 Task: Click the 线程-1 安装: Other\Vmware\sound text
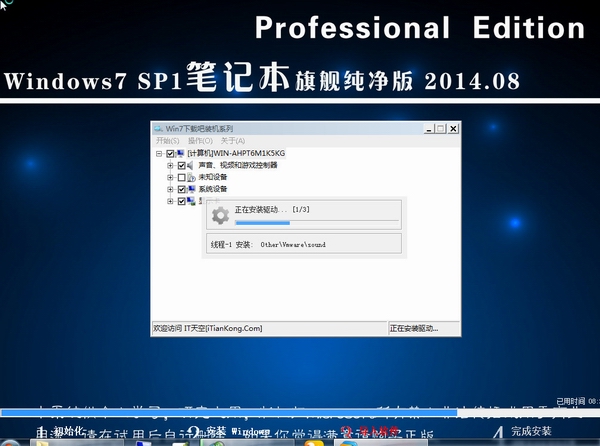coord(268,244)
